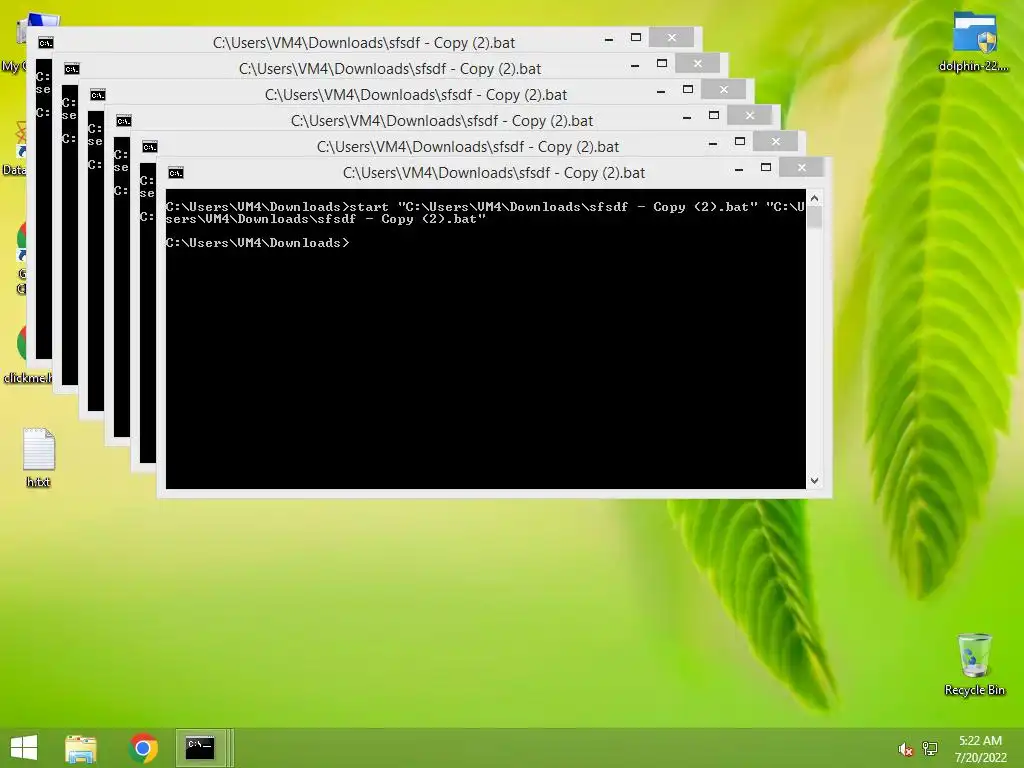Minimize the rearmost command prompt window
Screen dimensions: 1024x768
[x=609, y=39]
